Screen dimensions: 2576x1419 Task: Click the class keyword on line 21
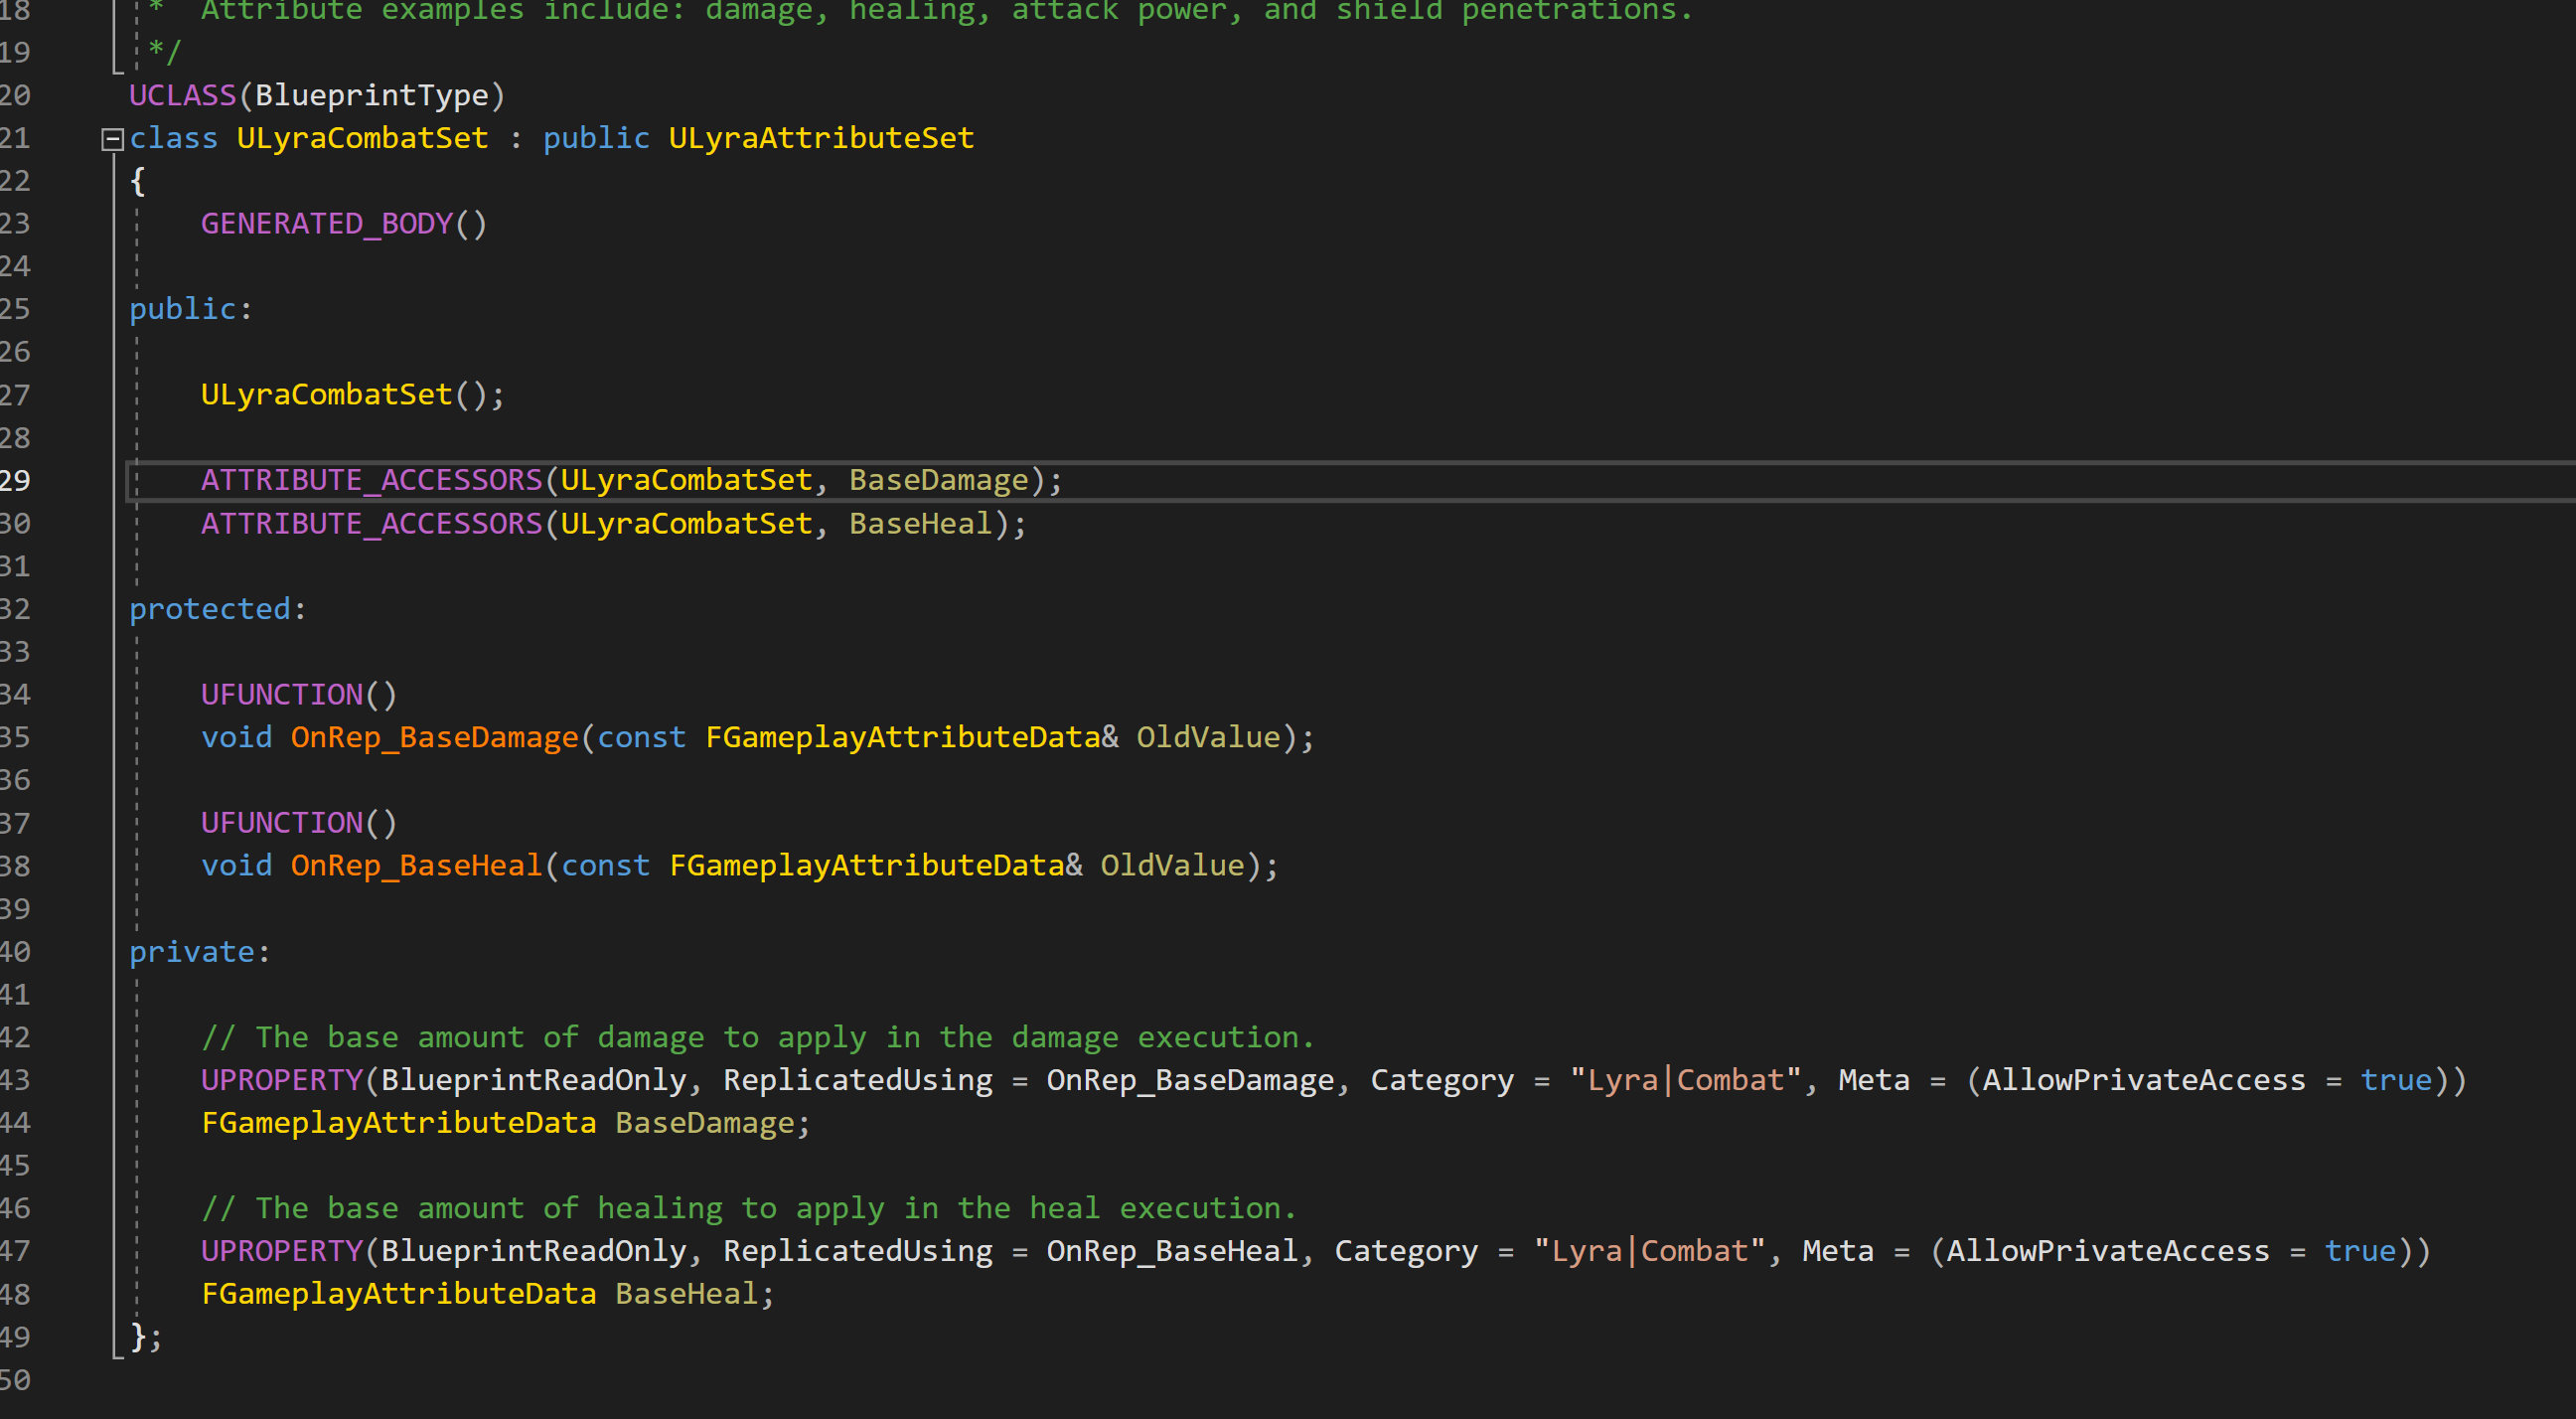pos(173,138)
